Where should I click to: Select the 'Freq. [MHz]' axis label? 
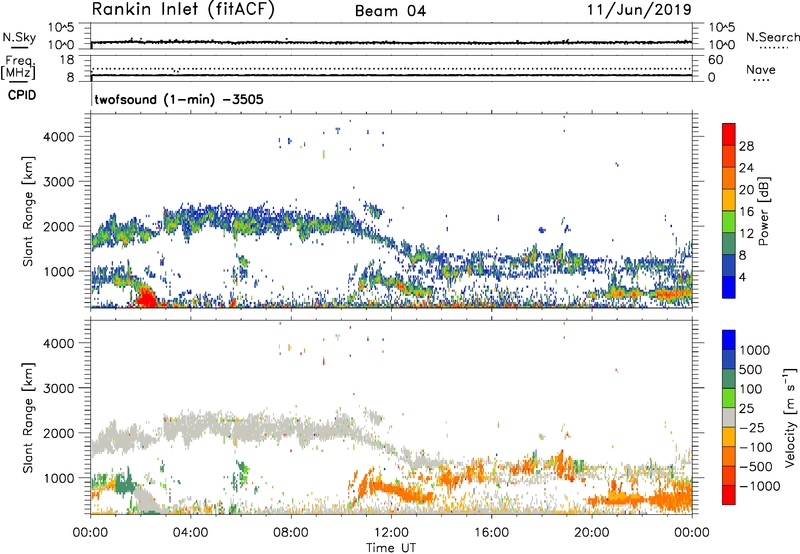pyautogui.click(x=19, y=68)
